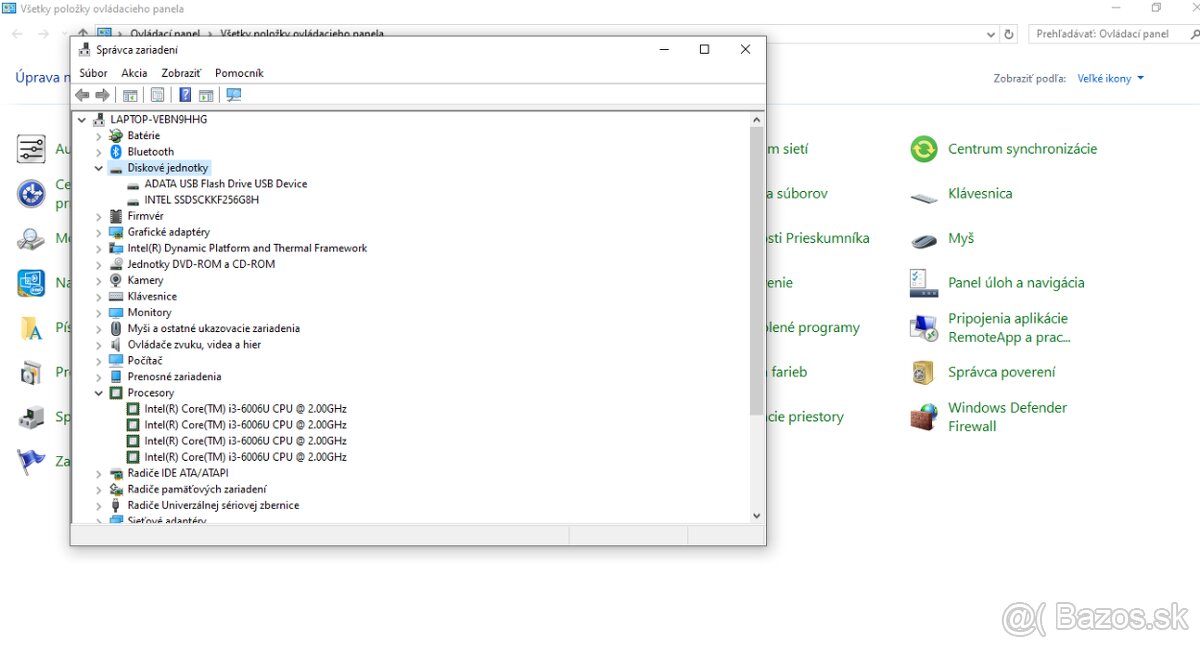Select INTEL SSDSCKKF256G8H disk drive

pyautogui.click(x=201, y=200)
